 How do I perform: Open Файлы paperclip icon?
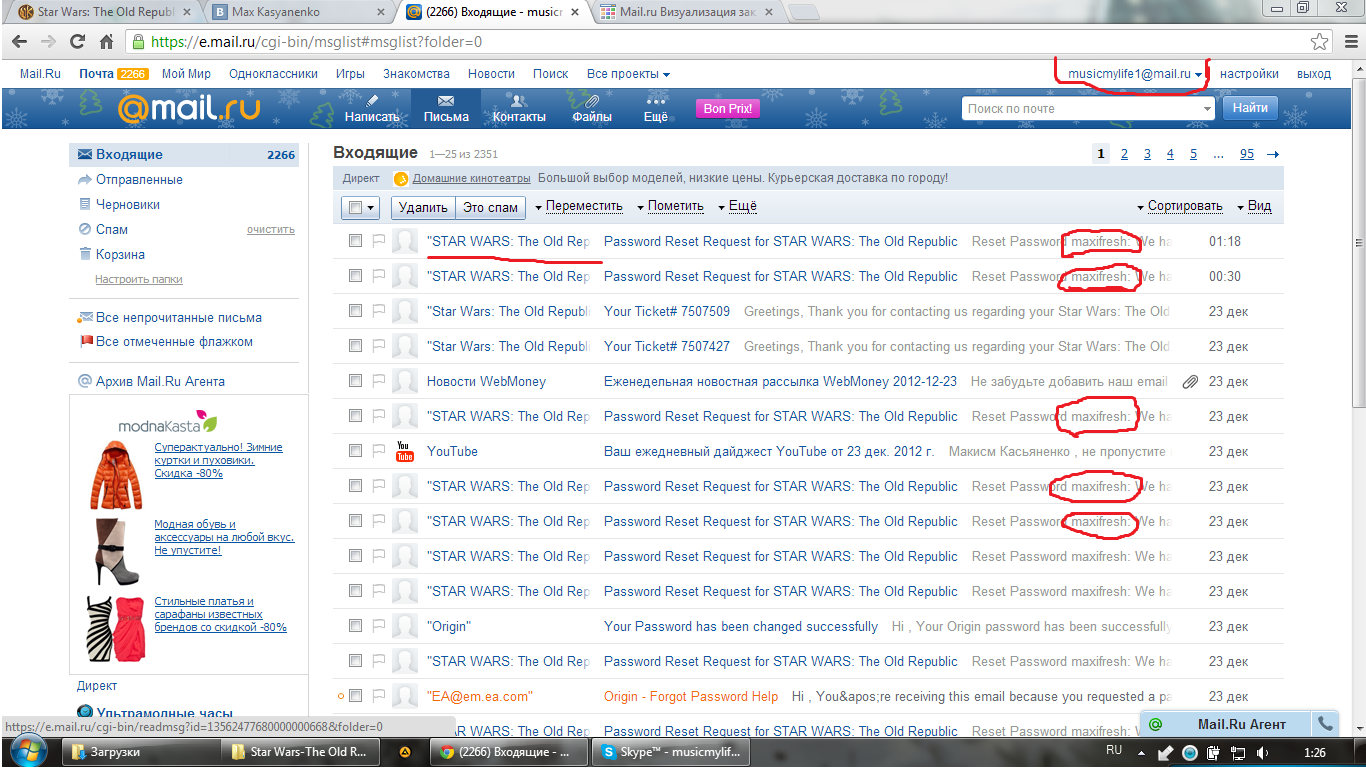592,101
